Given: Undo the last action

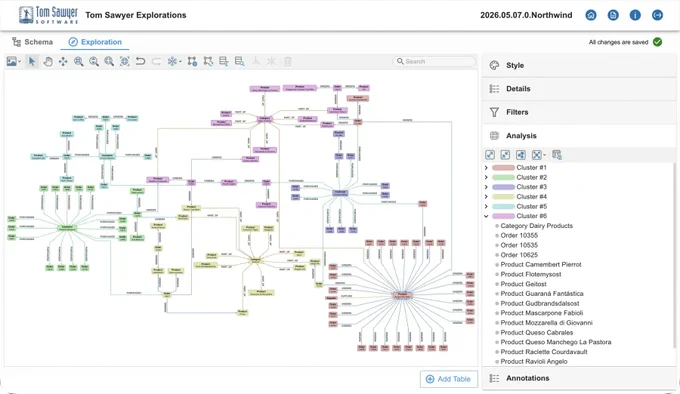Looking at the screenshot, I should [x=140, y=62].
